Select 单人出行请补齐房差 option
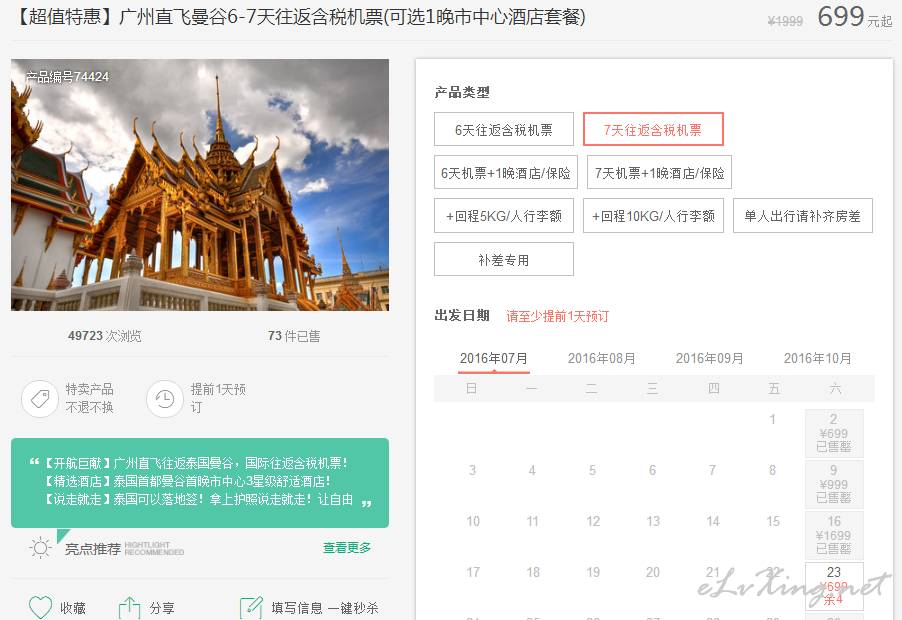902x620 pixels. [x=802, y=216]
